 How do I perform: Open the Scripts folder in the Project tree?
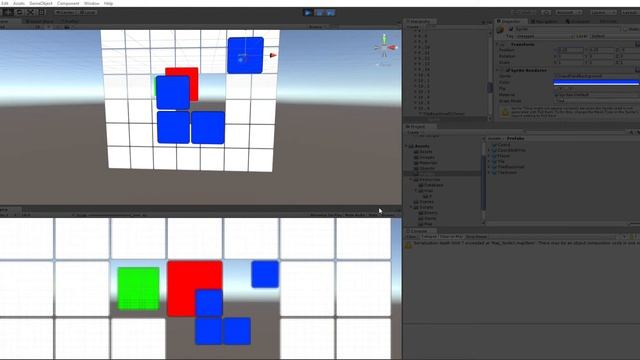point(424,207)
